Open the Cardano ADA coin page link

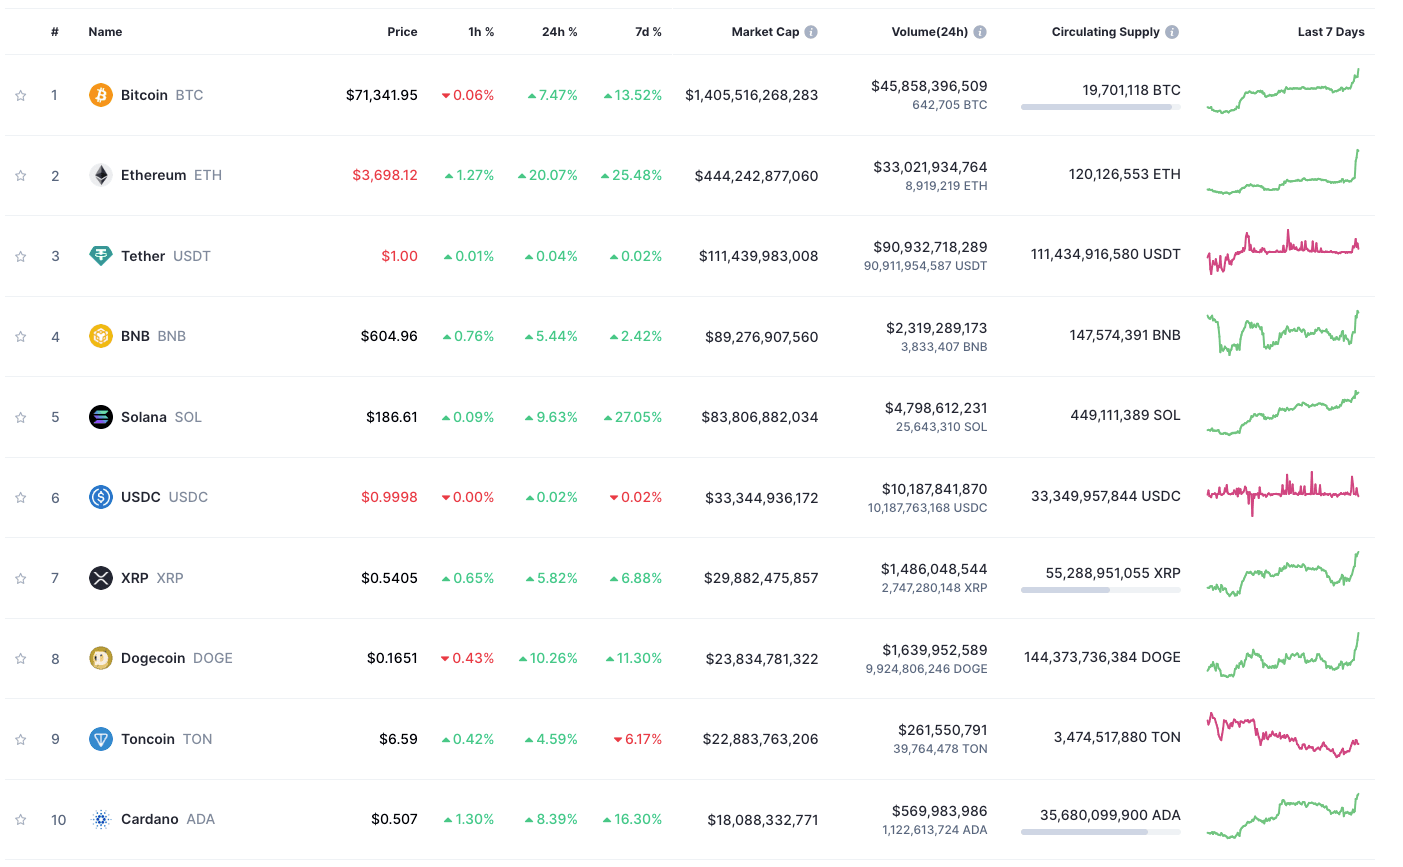[x=150, y=819]
